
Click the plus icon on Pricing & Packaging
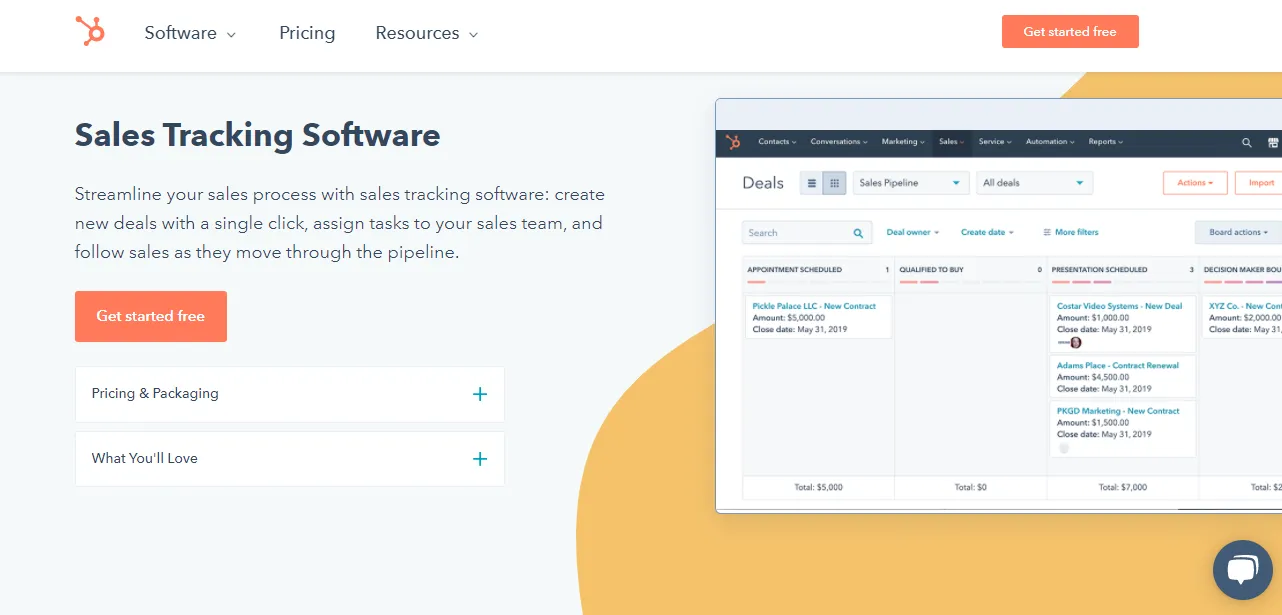point(480,394)
